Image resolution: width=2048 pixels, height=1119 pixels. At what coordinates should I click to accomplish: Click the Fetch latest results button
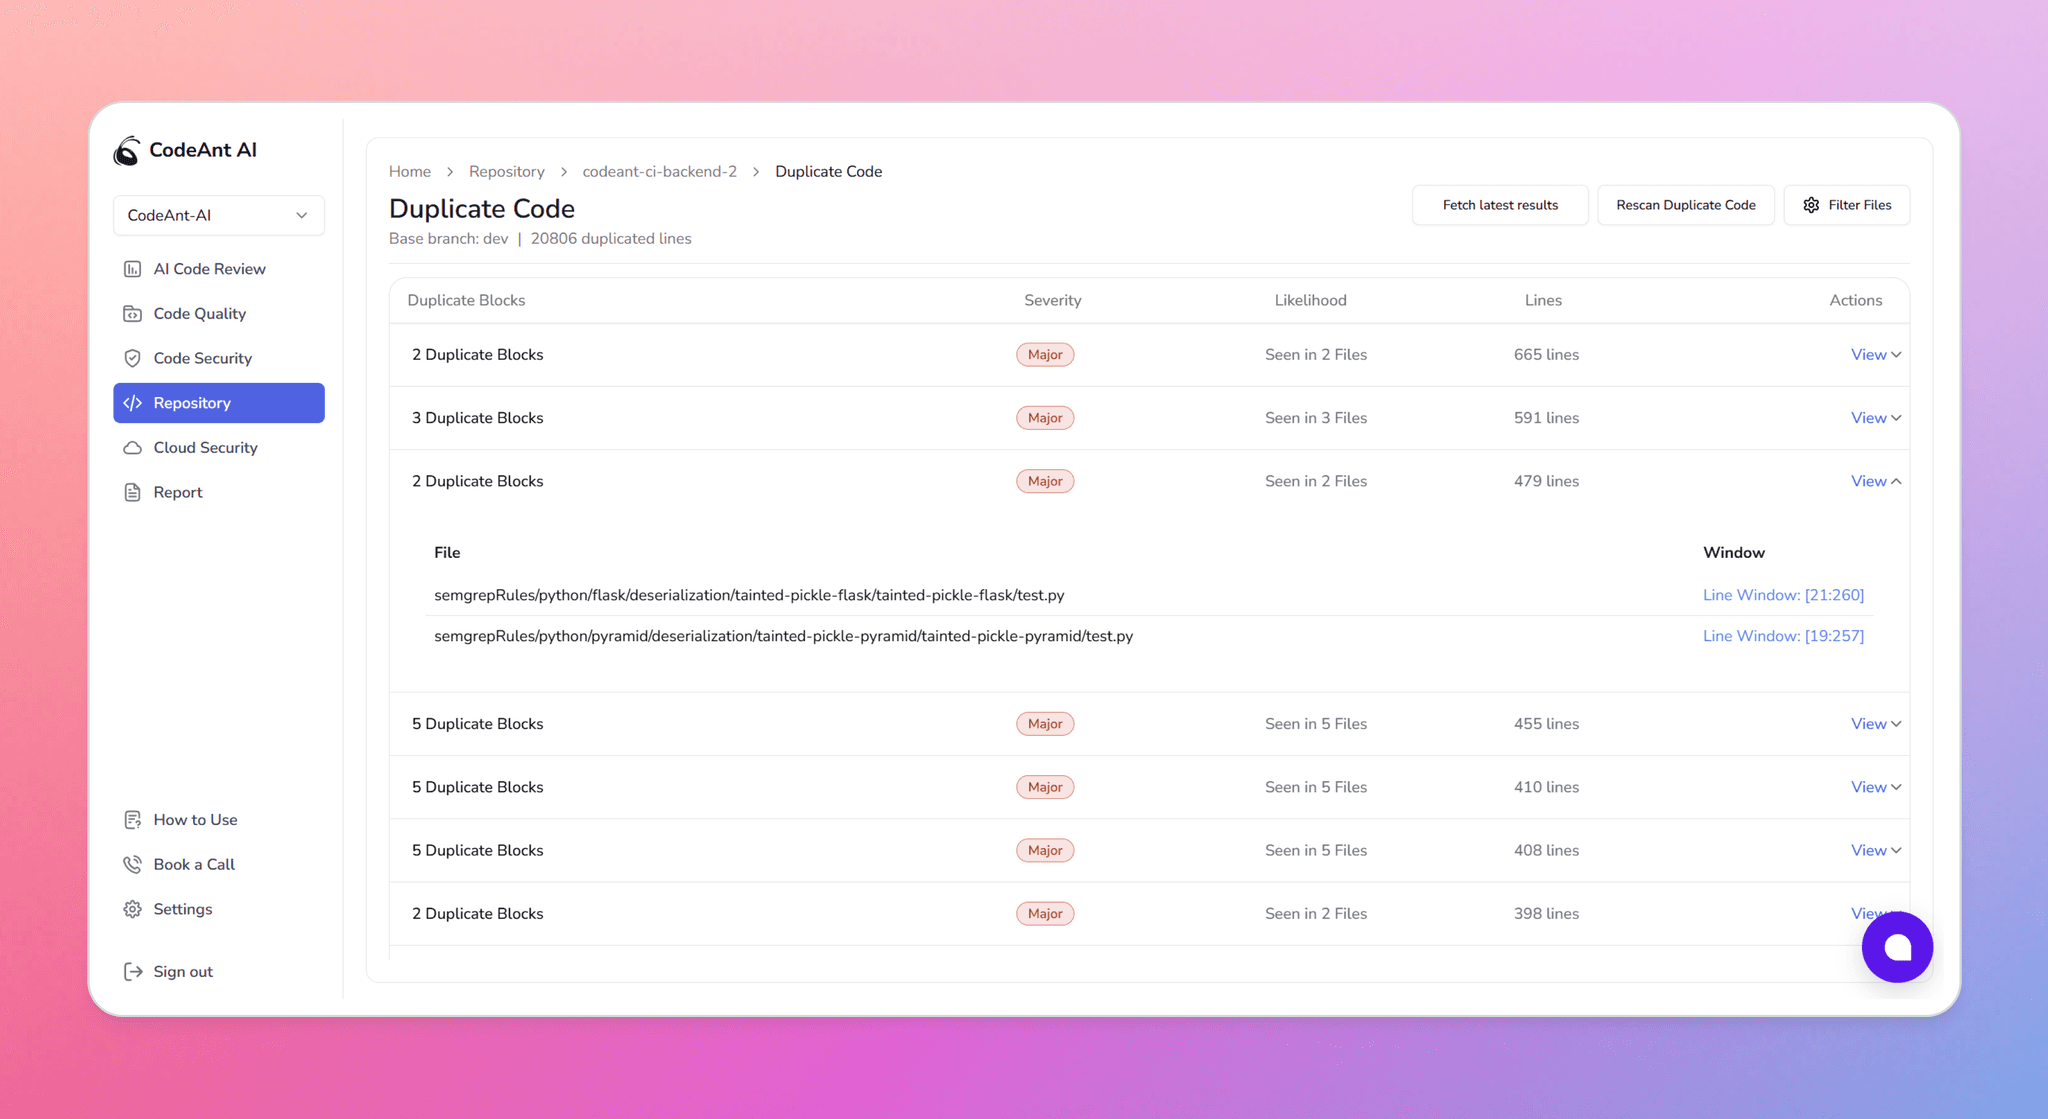(1499, 204)
